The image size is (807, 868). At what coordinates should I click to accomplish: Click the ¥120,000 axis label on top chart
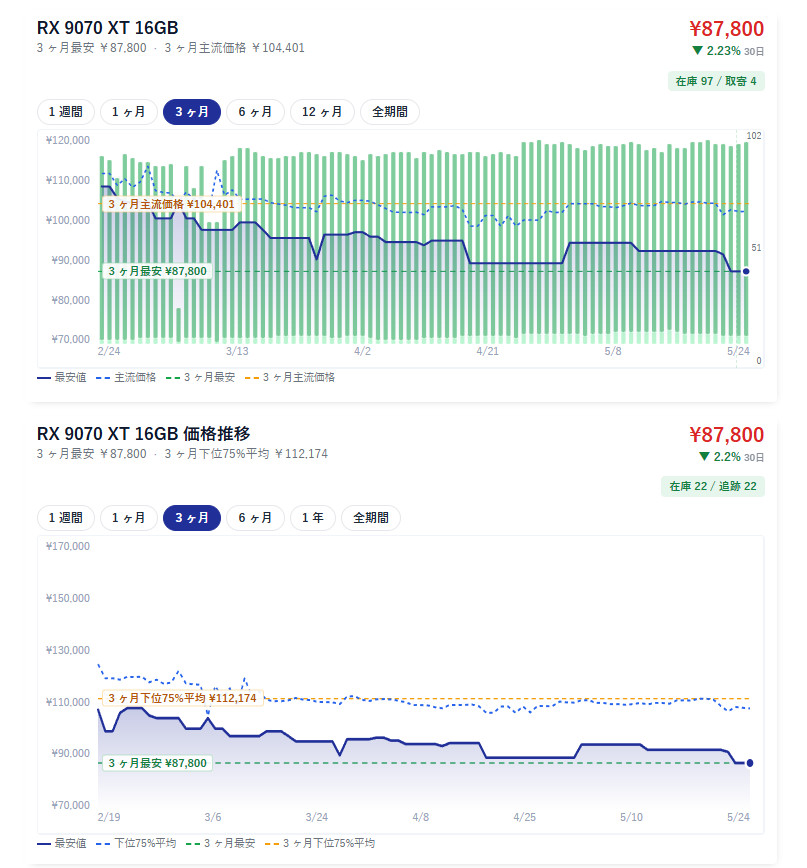[x=68, y=141]
